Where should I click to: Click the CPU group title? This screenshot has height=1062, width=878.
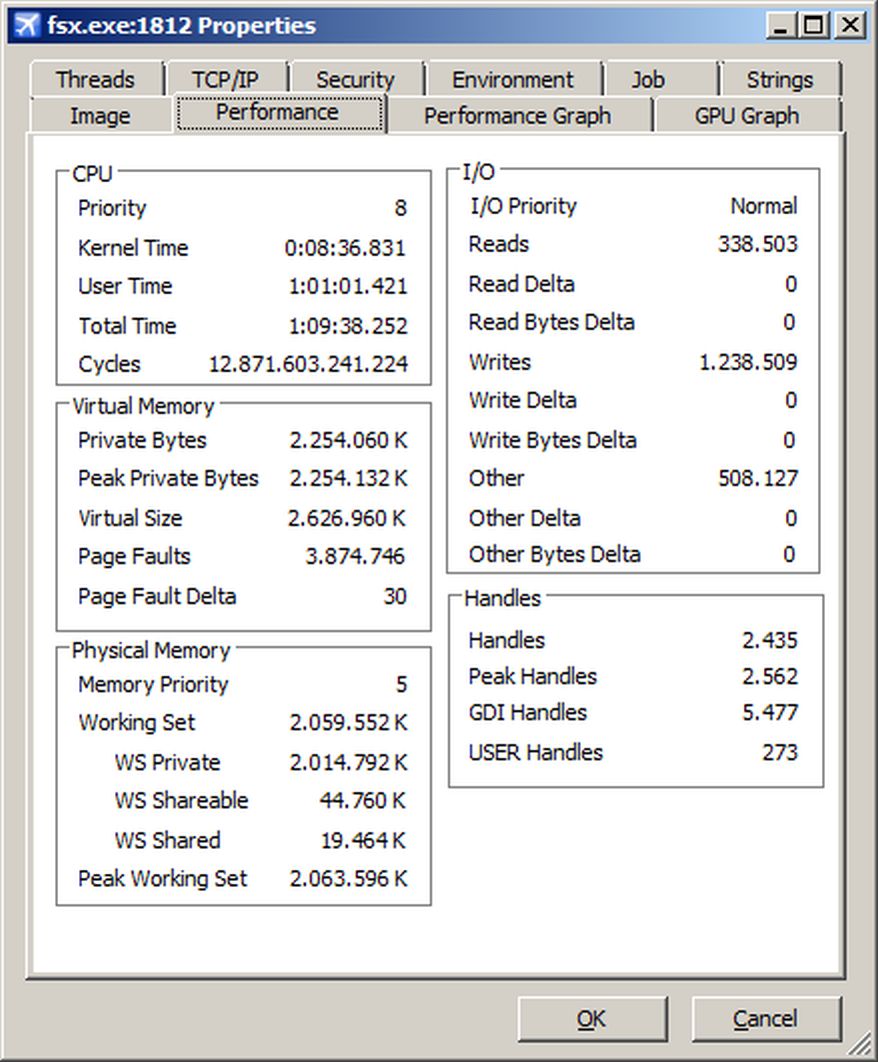[92, 174]
